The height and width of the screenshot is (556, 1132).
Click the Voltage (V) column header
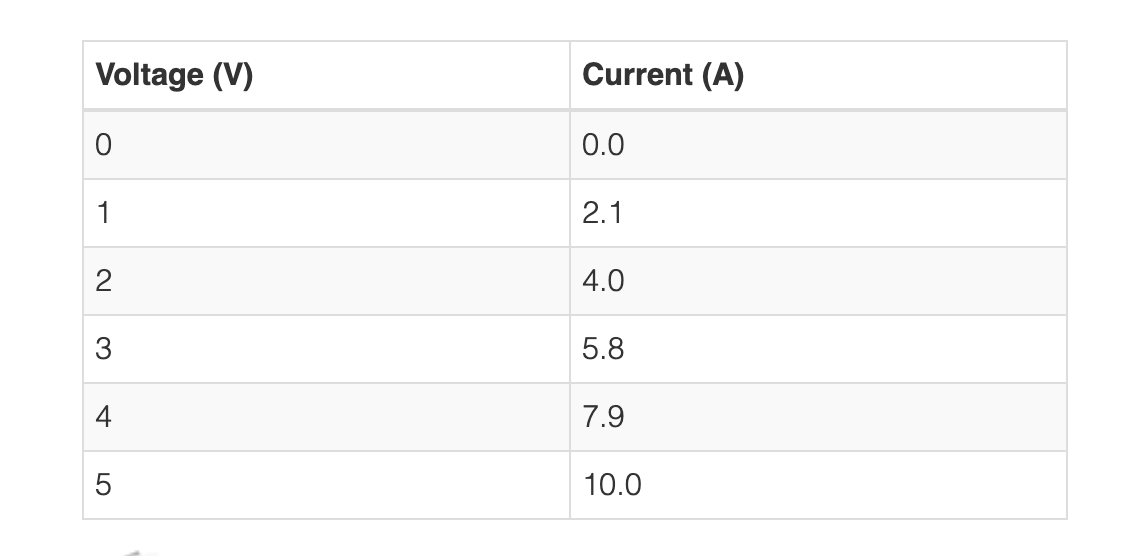coord(326,75)
